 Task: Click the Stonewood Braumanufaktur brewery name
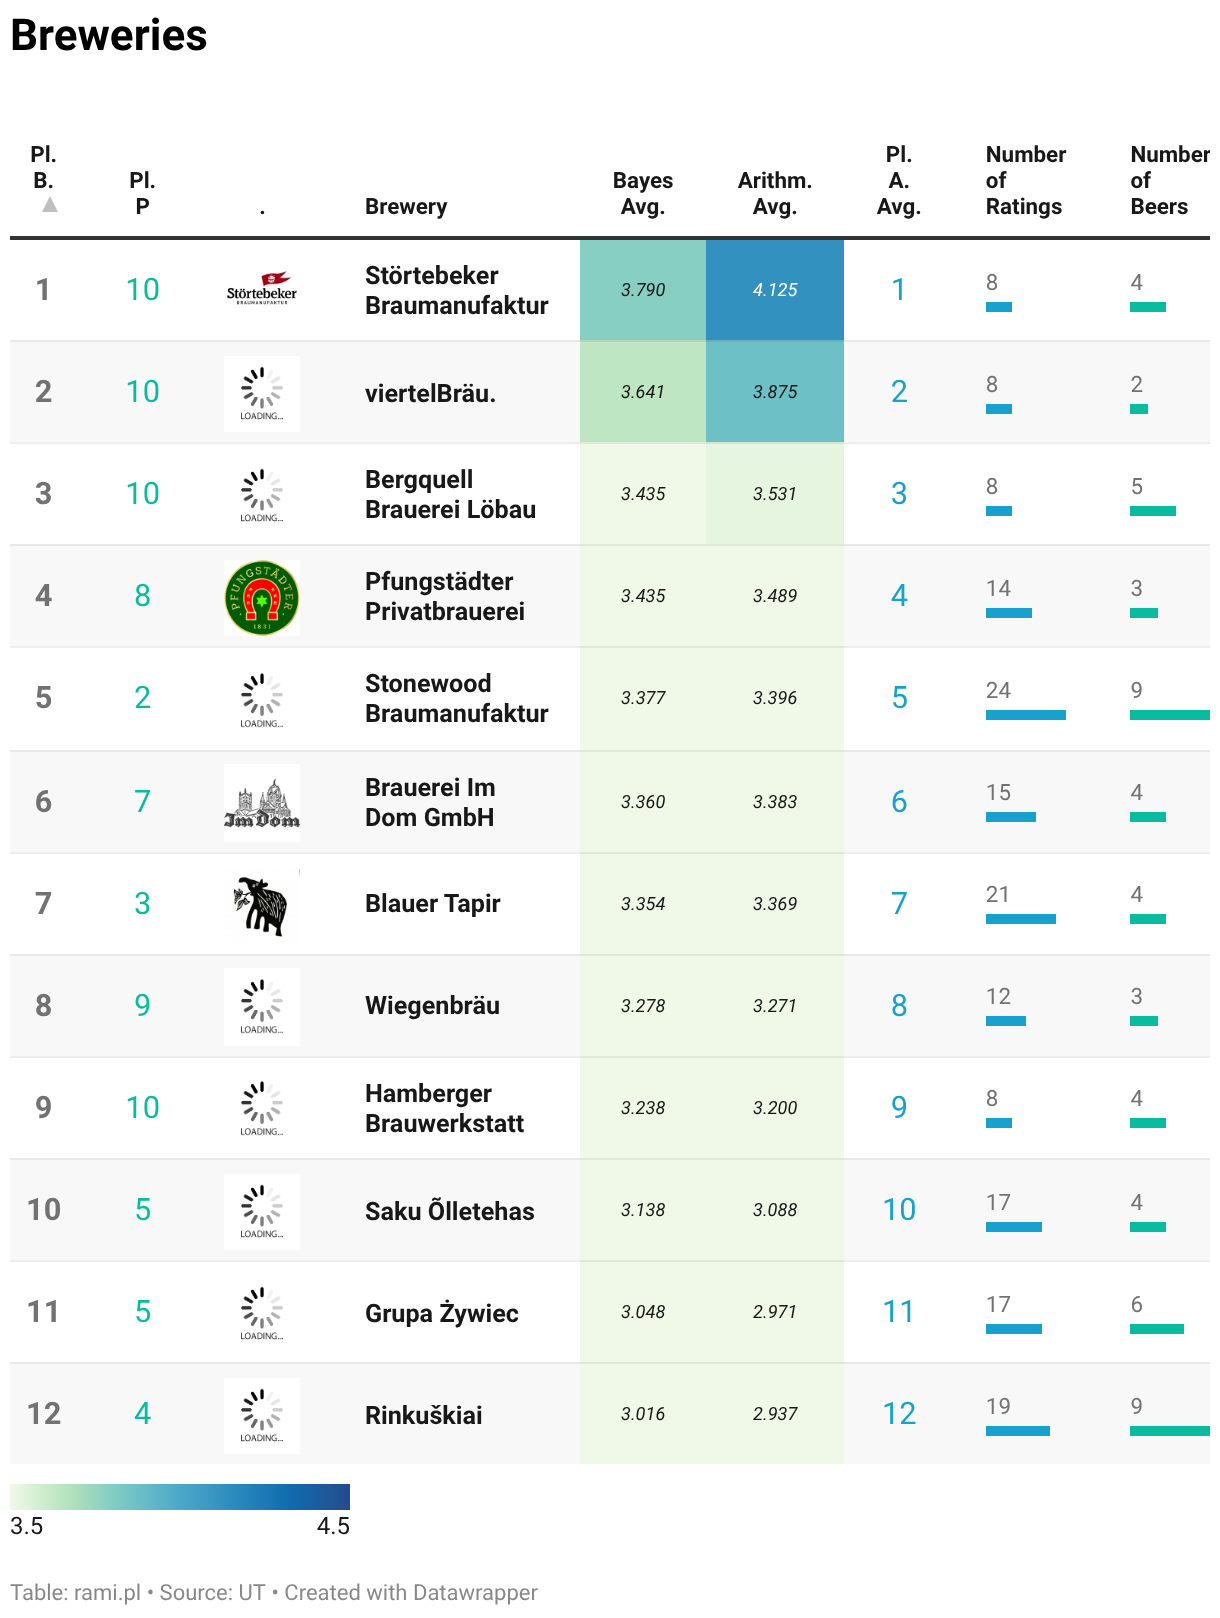(457, 698)
